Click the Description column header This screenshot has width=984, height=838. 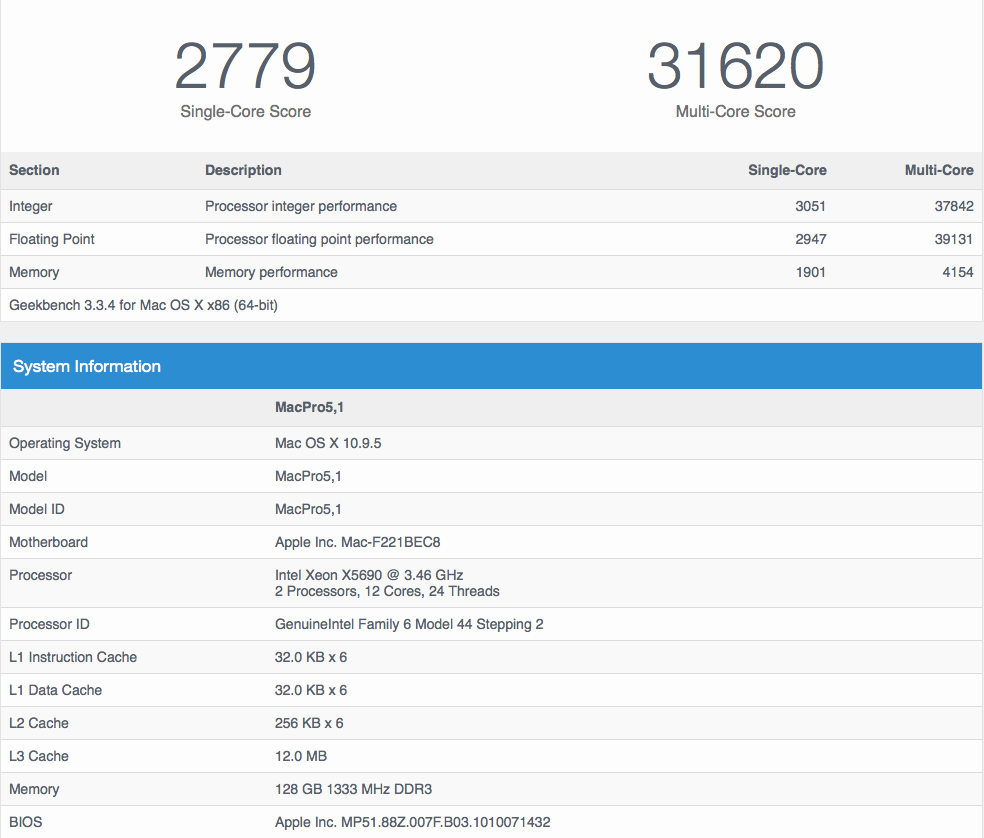coord(243,170)
